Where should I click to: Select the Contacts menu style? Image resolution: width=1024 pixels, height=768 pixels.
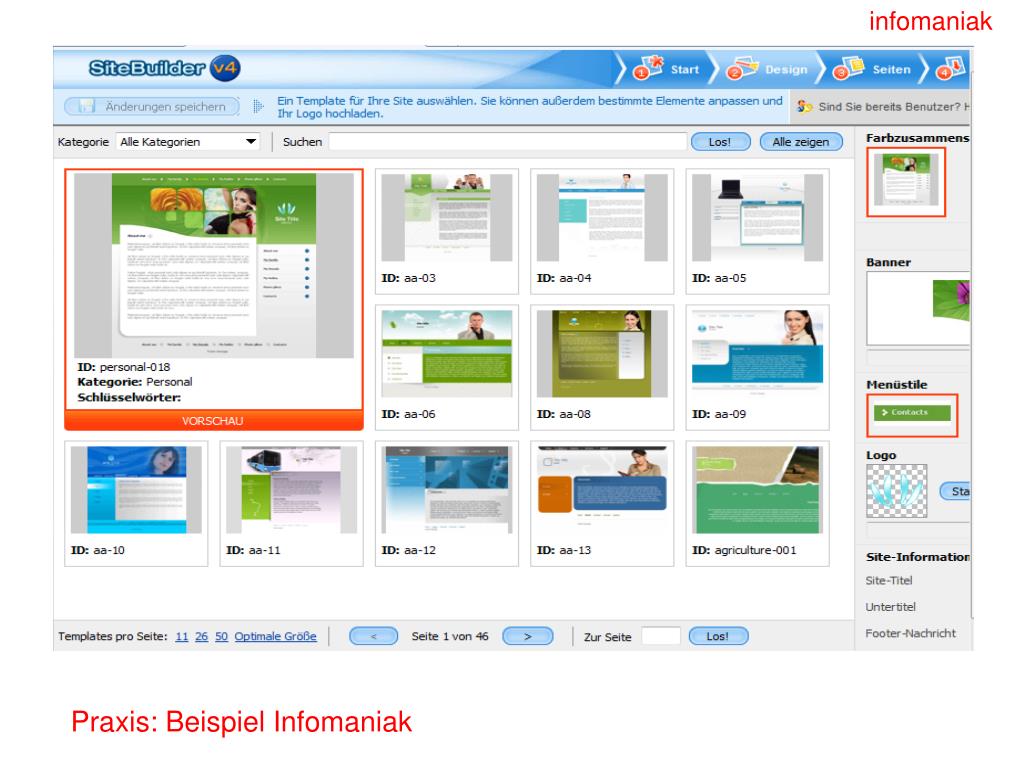[x=912, y=413]
